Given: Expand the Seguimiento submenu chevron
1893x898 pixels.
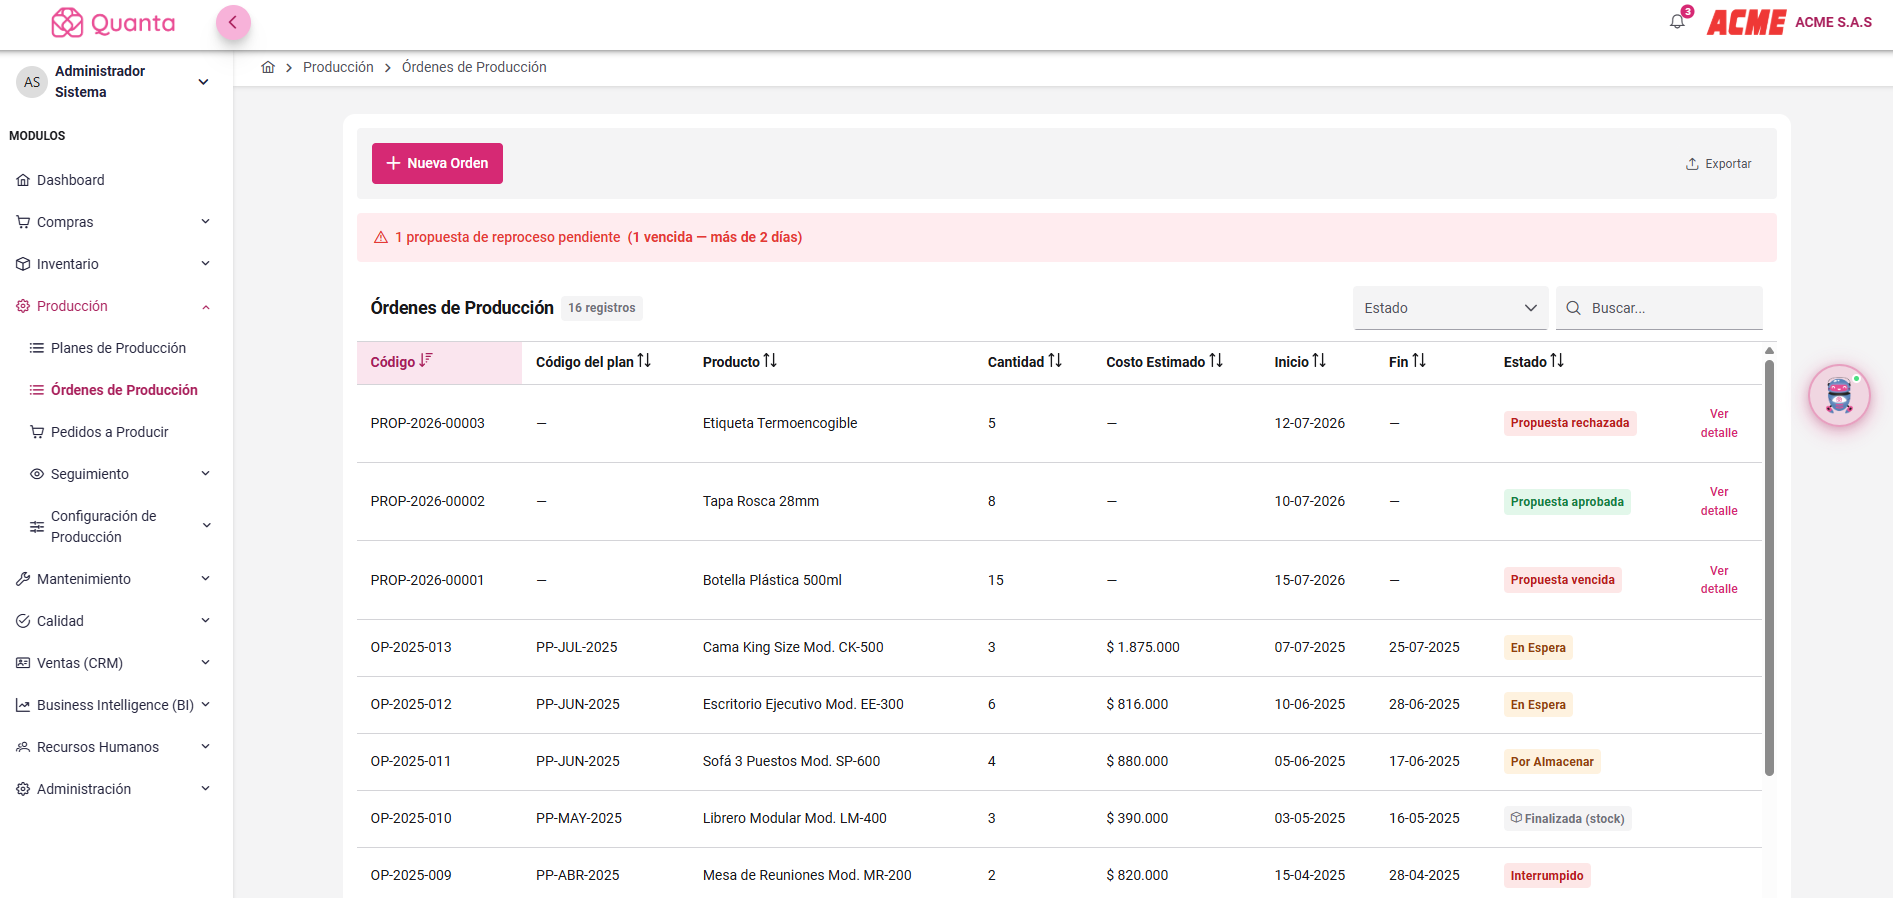Looking at the screenshot, I should point(205,474).
